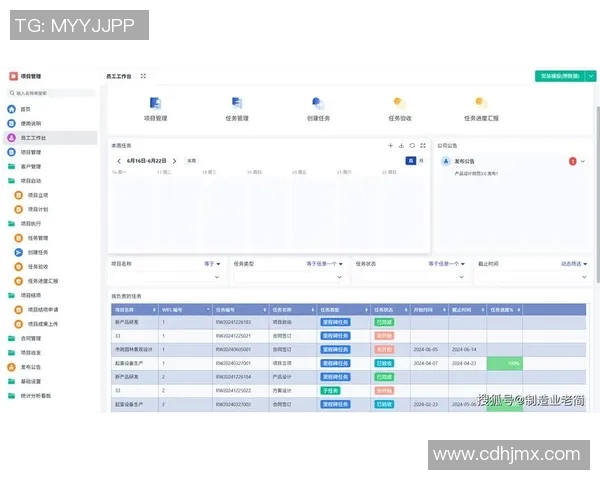
Task: Click 未开始 status badge in RW20241225021 row
Action: [x=384, y=336]
